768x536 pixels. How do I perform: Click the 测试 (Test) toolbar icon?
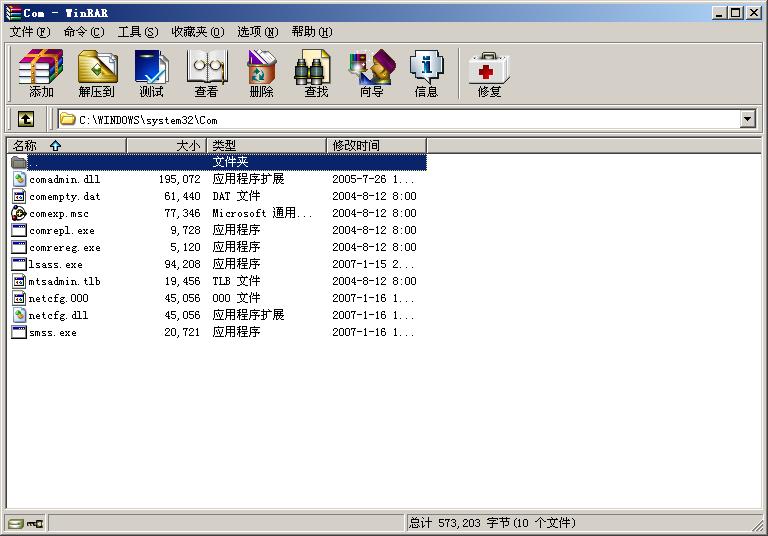[x=151, y=73]
